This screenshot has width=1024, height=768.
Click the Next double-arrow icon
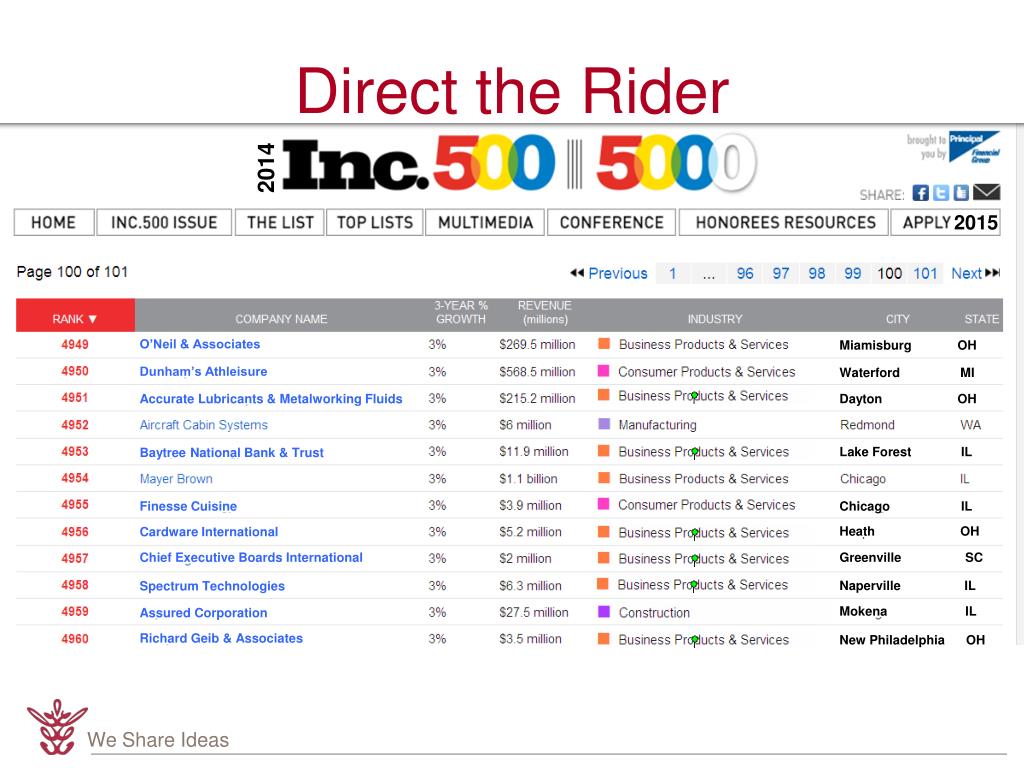coord(993,273)
